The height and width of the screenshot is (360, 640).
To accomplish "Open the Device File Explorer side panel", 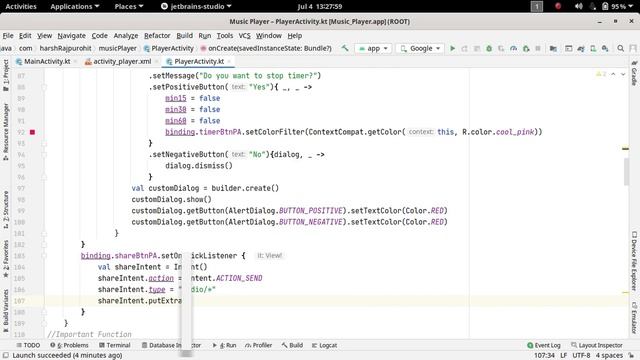I will pos(634,261).
